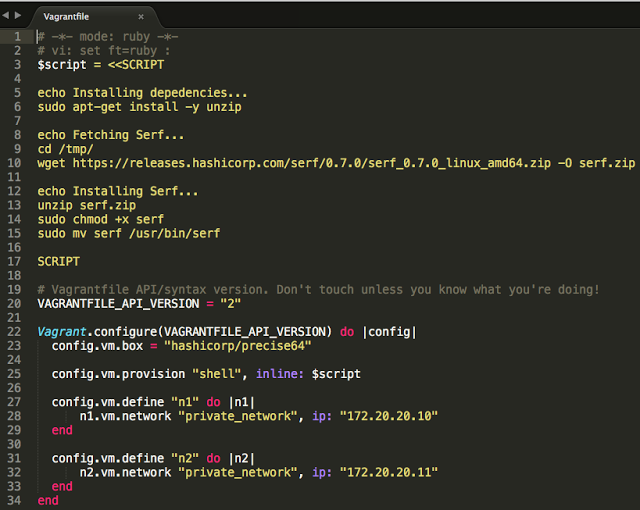
Task: Place cursor on "$script = <<SCRIPT" line
Action: pyautogui.click(x=100, y=64)
